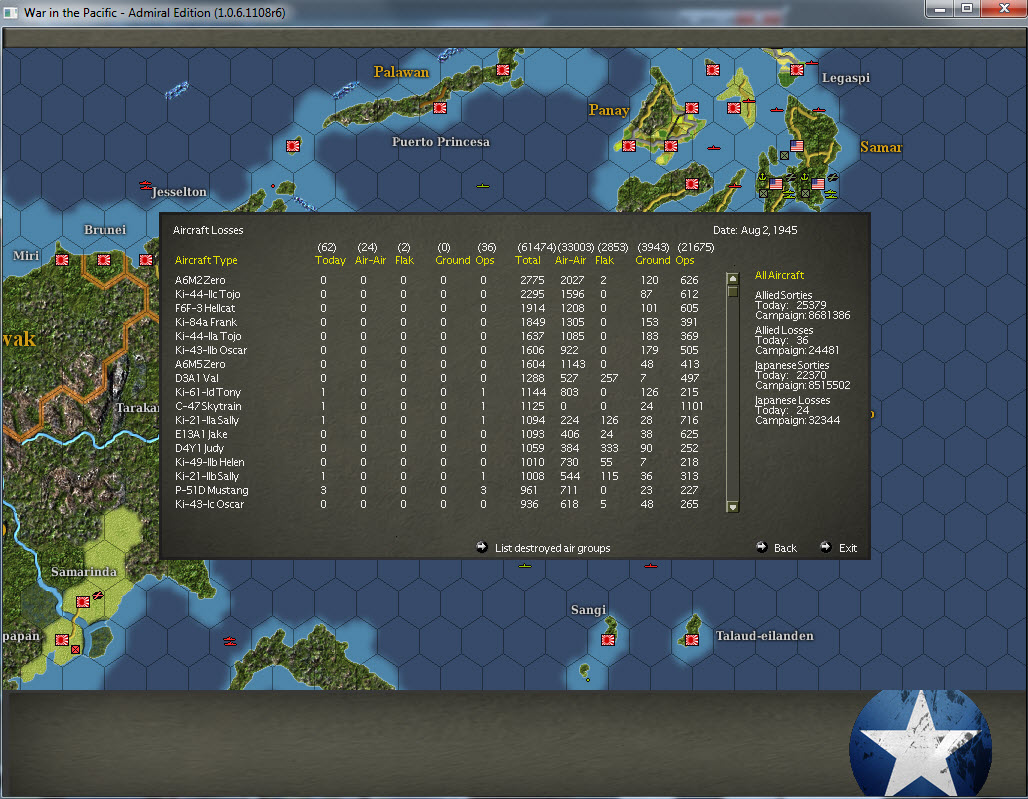Click the Flak header next to Total Air-Air

click(x=604, y=260)
